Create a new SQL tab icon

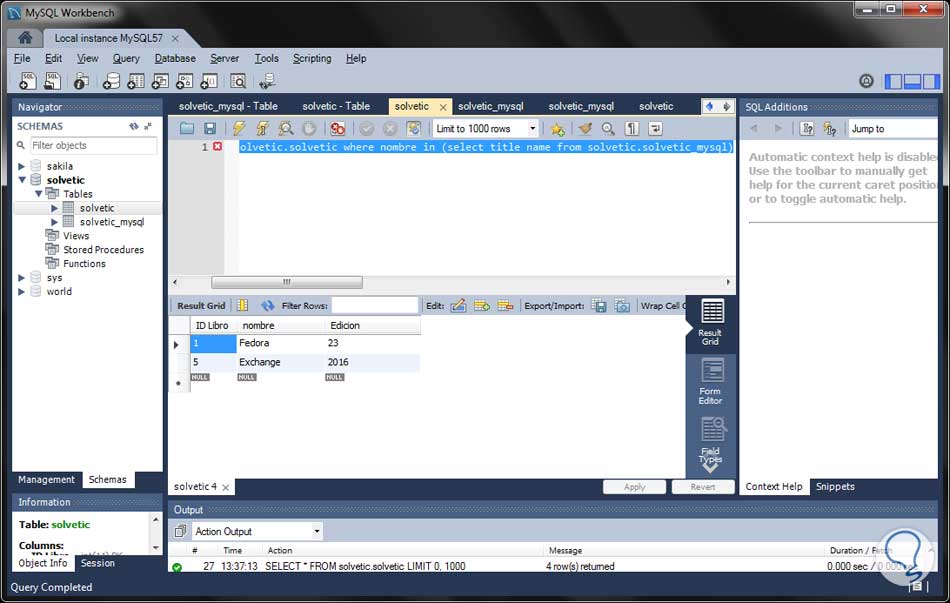[x=28, y=81]
